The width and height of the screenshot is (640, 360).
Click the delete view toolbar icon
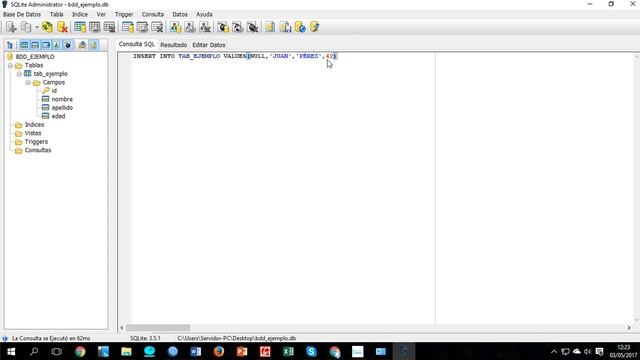click(x=205, y=27)
